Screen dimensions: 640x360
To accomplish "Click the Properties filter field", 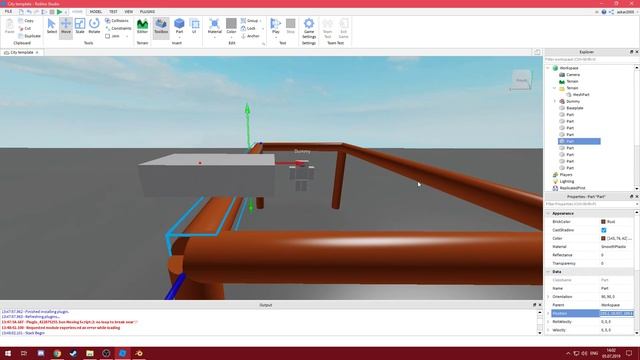I will pos(589,204).
